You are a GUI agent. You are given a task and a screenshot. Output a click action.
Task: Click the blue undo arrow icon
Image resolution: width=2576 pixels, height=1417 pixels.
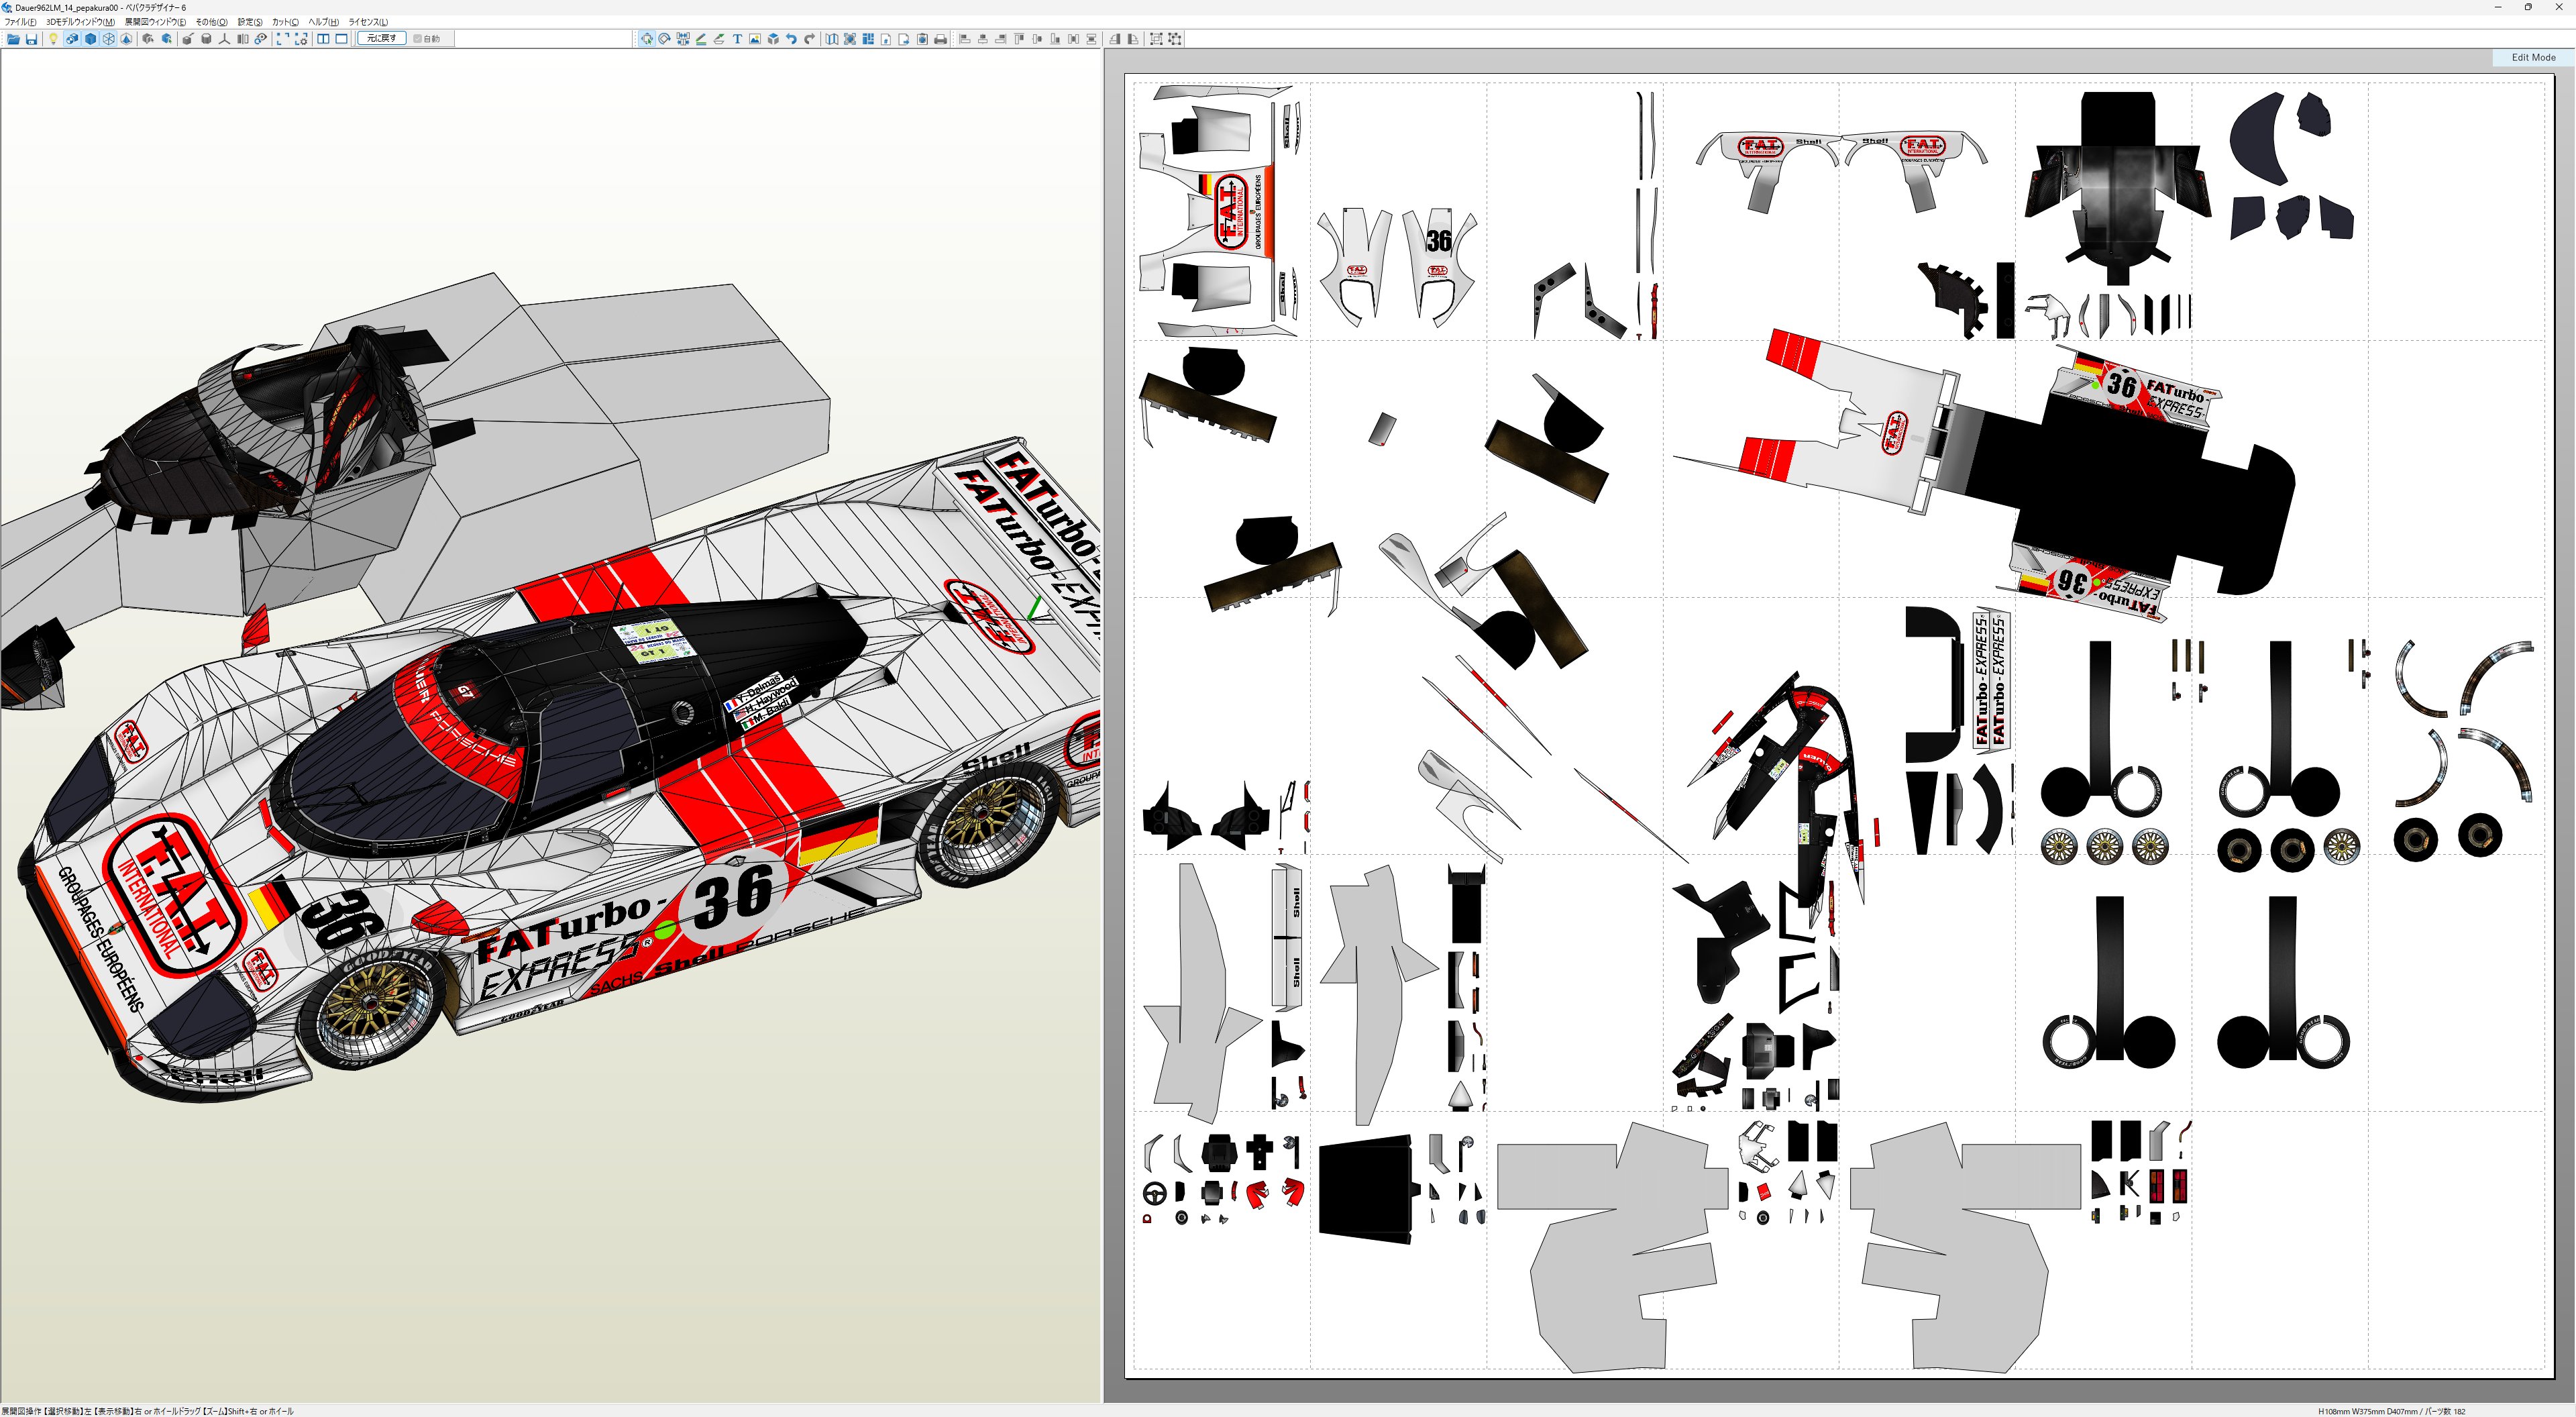pyautogui.click(x=791, y=39)
